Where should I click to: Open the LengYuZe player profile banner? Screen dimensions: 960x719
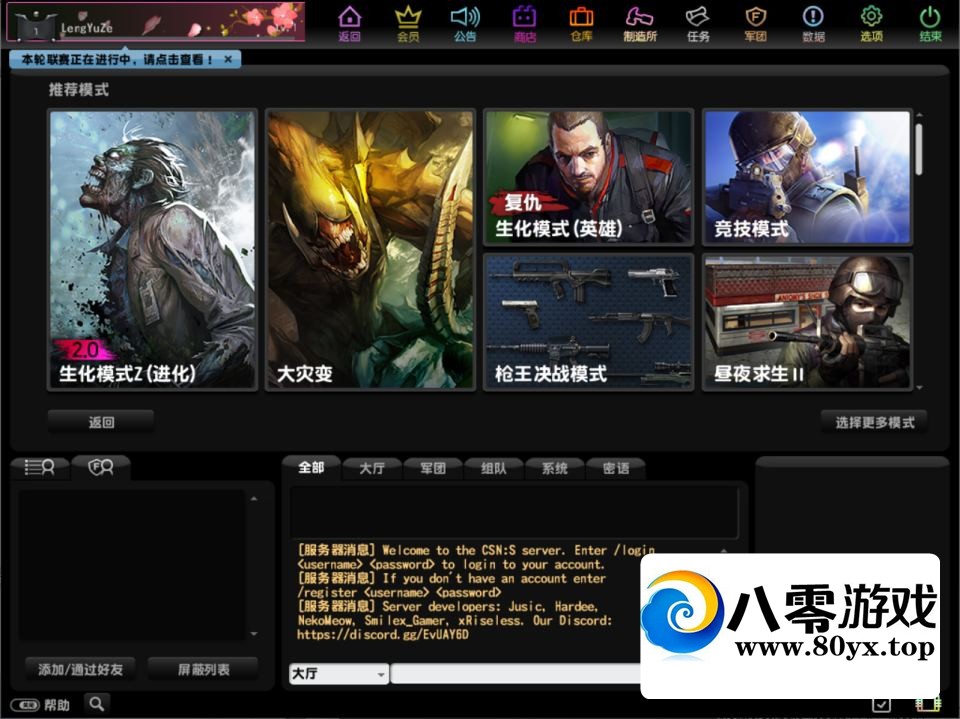(x=156, y=22)
